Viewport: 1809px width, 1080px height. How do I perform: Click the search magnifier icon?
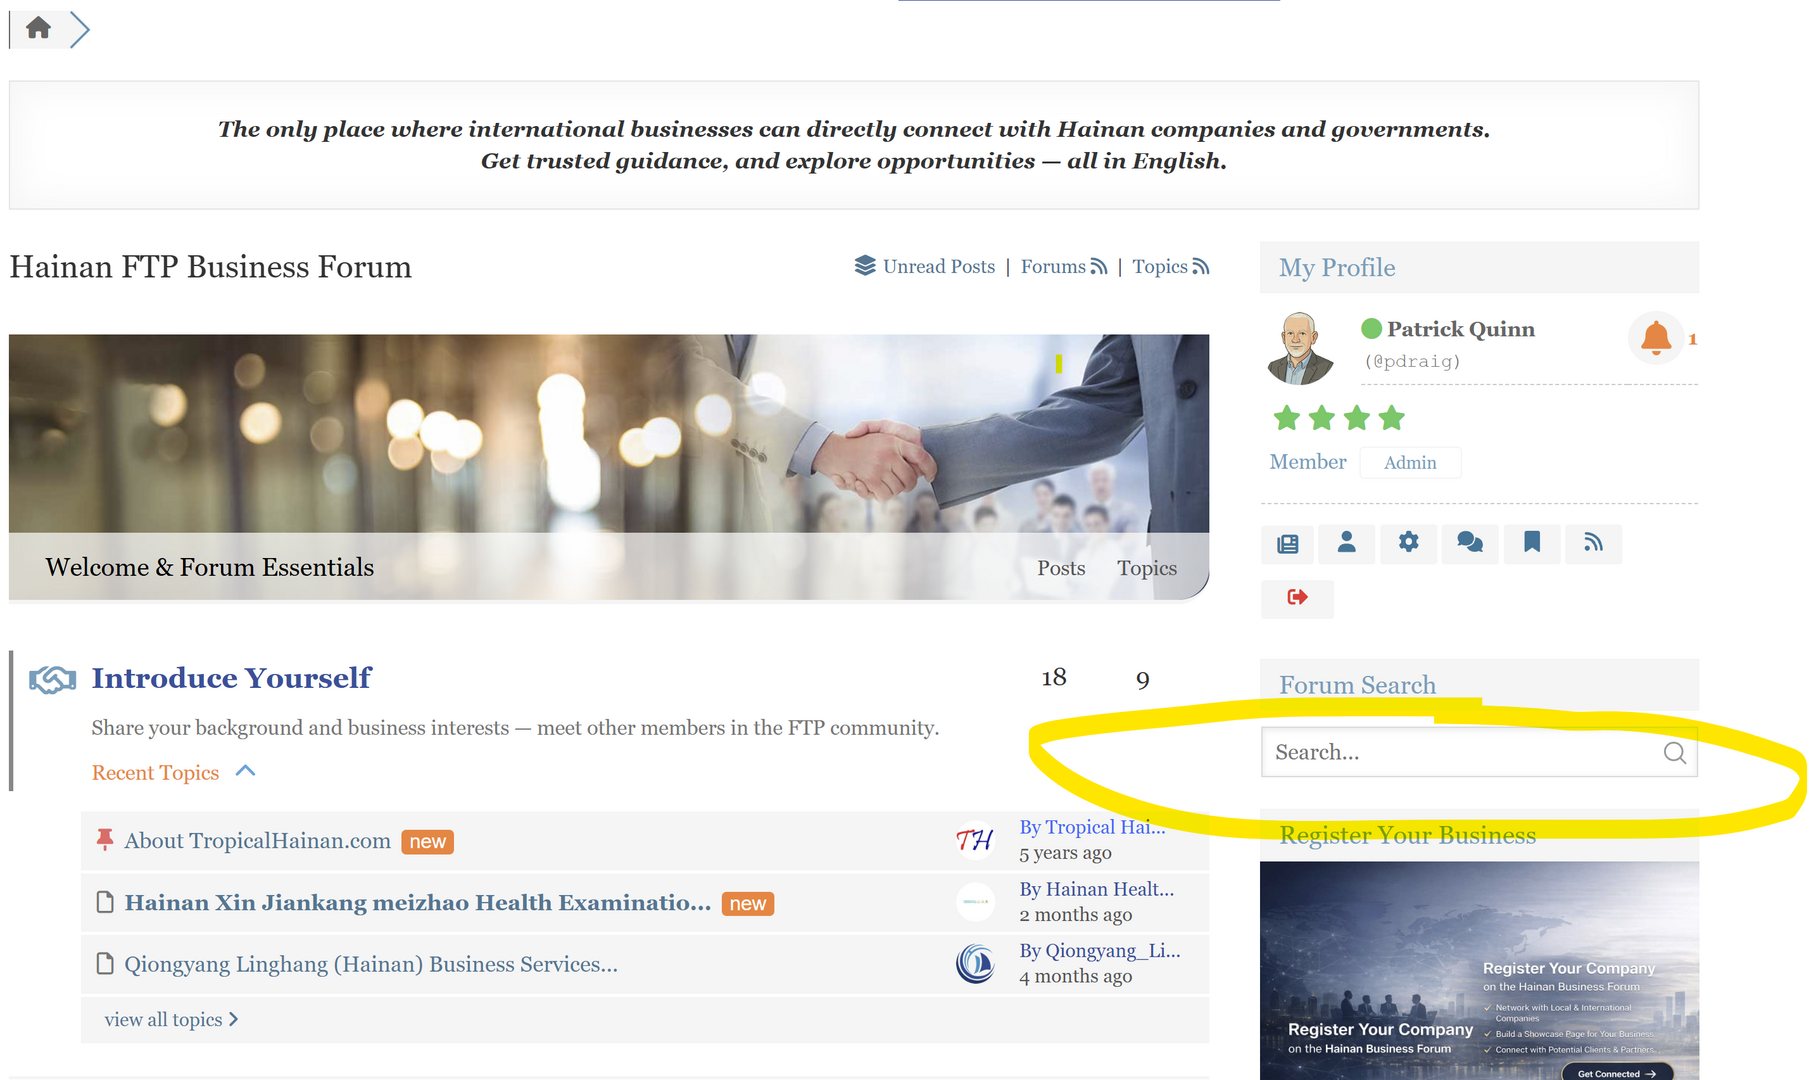click(x=1674, y=753)
